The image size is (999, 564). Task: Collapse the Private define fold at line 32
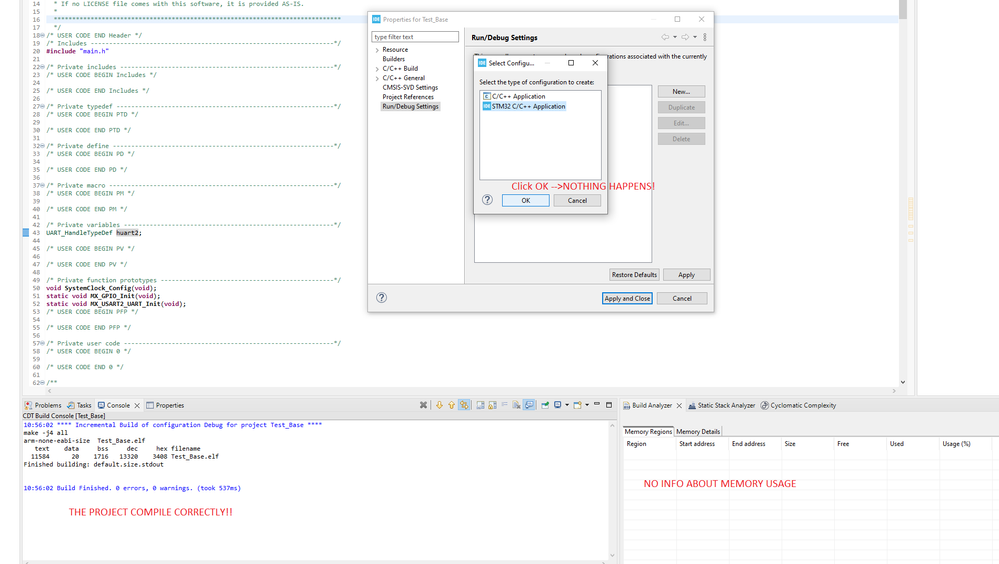pyautogui.click(x=43, y=146)
